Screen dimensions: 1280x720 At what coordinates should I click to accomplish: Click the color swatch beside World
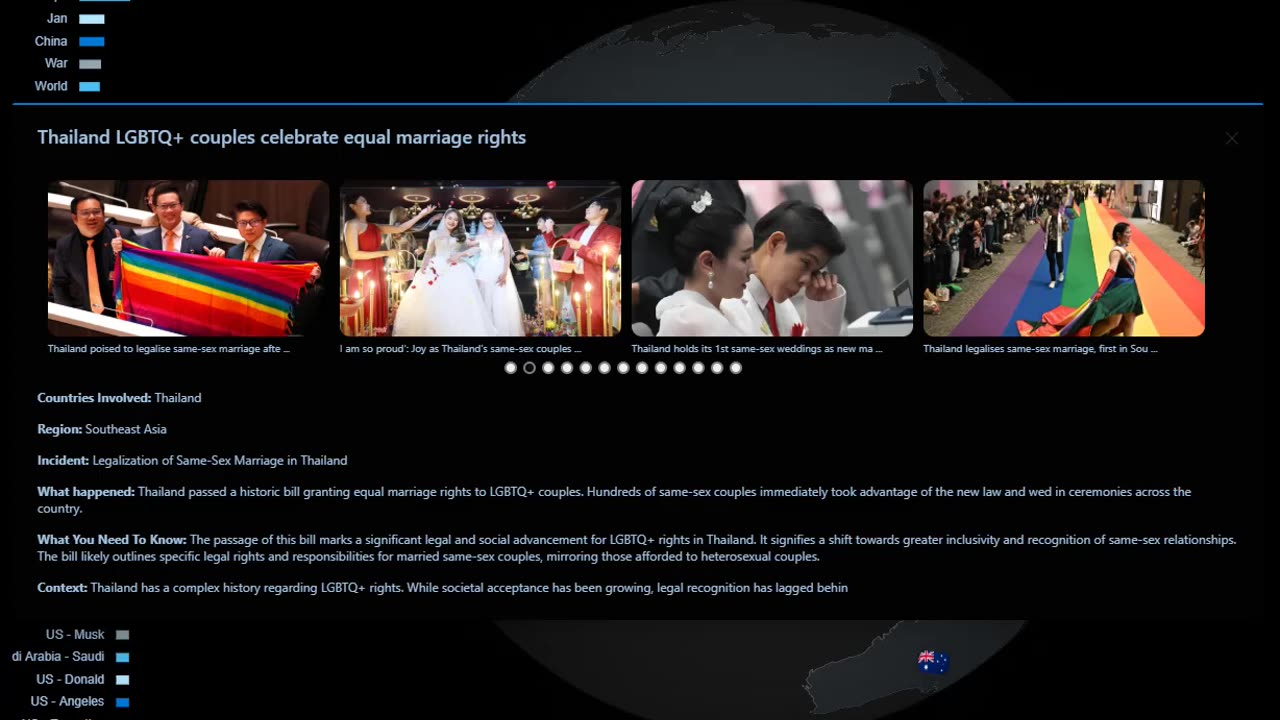tap(90, 86)
